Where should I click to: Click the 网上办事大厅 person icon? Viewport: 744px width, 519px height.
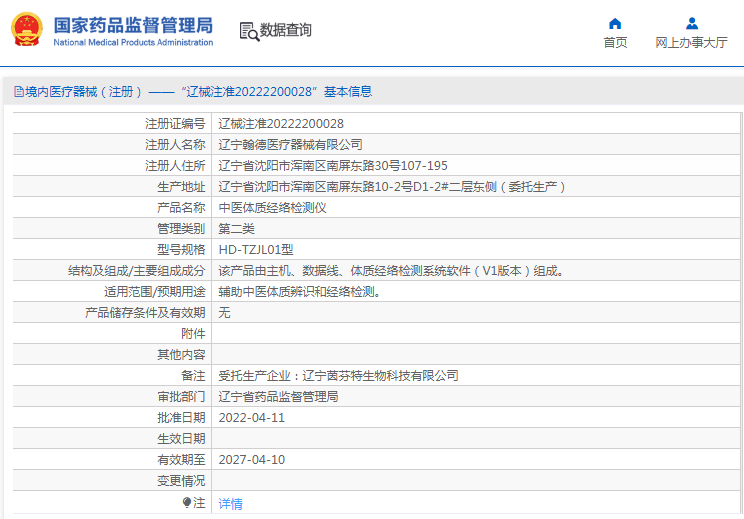click(691, 23)
